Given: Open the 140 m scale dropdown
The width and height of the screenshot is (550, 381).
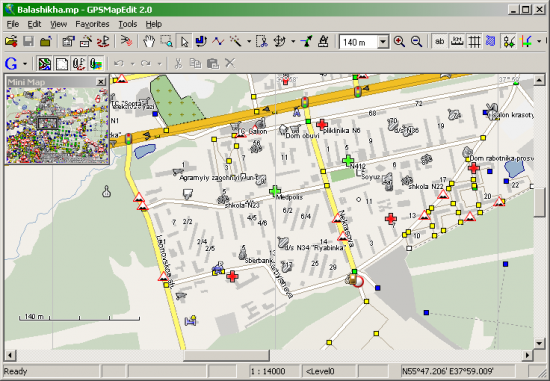Looking at the screenshot, I should coord(383,42).
